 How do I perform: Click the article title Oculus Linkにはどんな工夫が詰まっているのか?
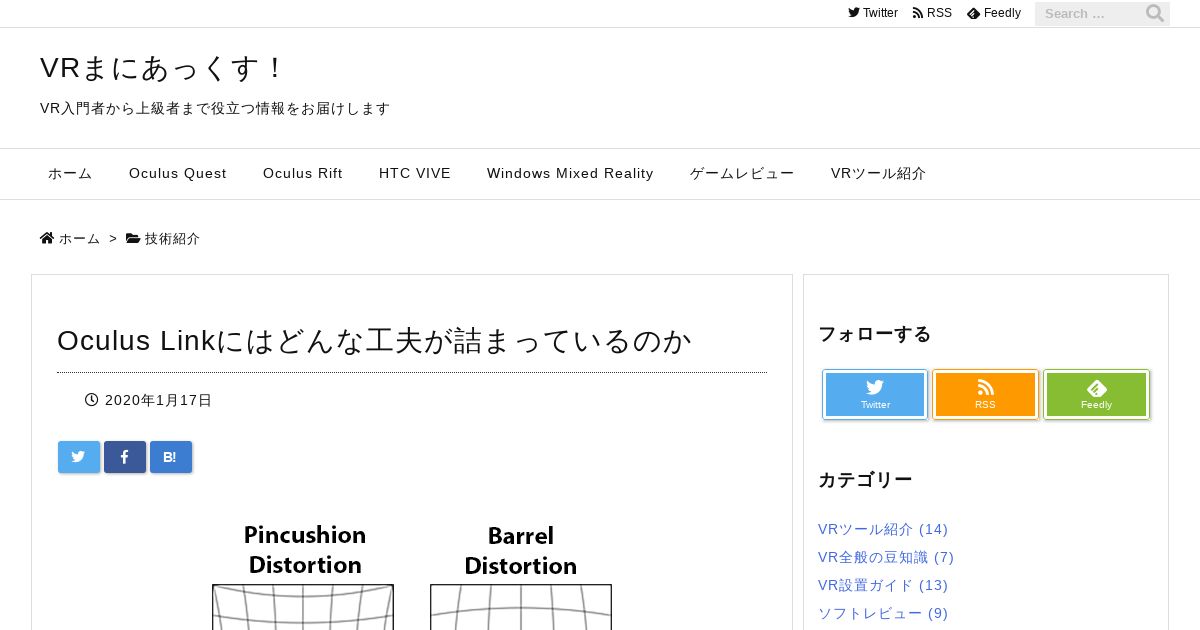tap(375, 341)
